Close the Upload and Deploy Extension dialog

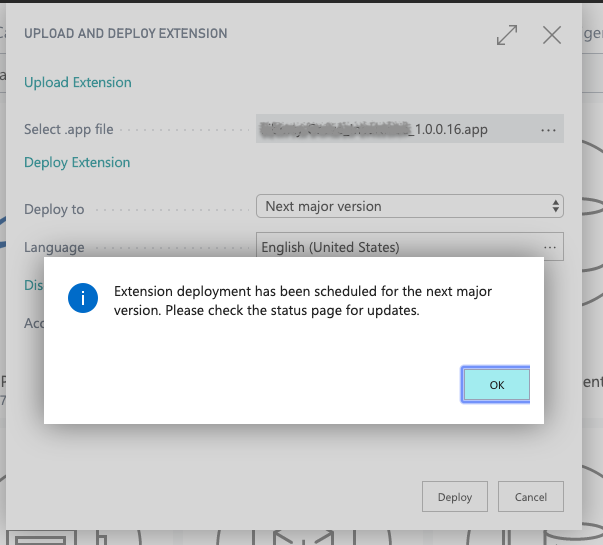pos(552,35)
